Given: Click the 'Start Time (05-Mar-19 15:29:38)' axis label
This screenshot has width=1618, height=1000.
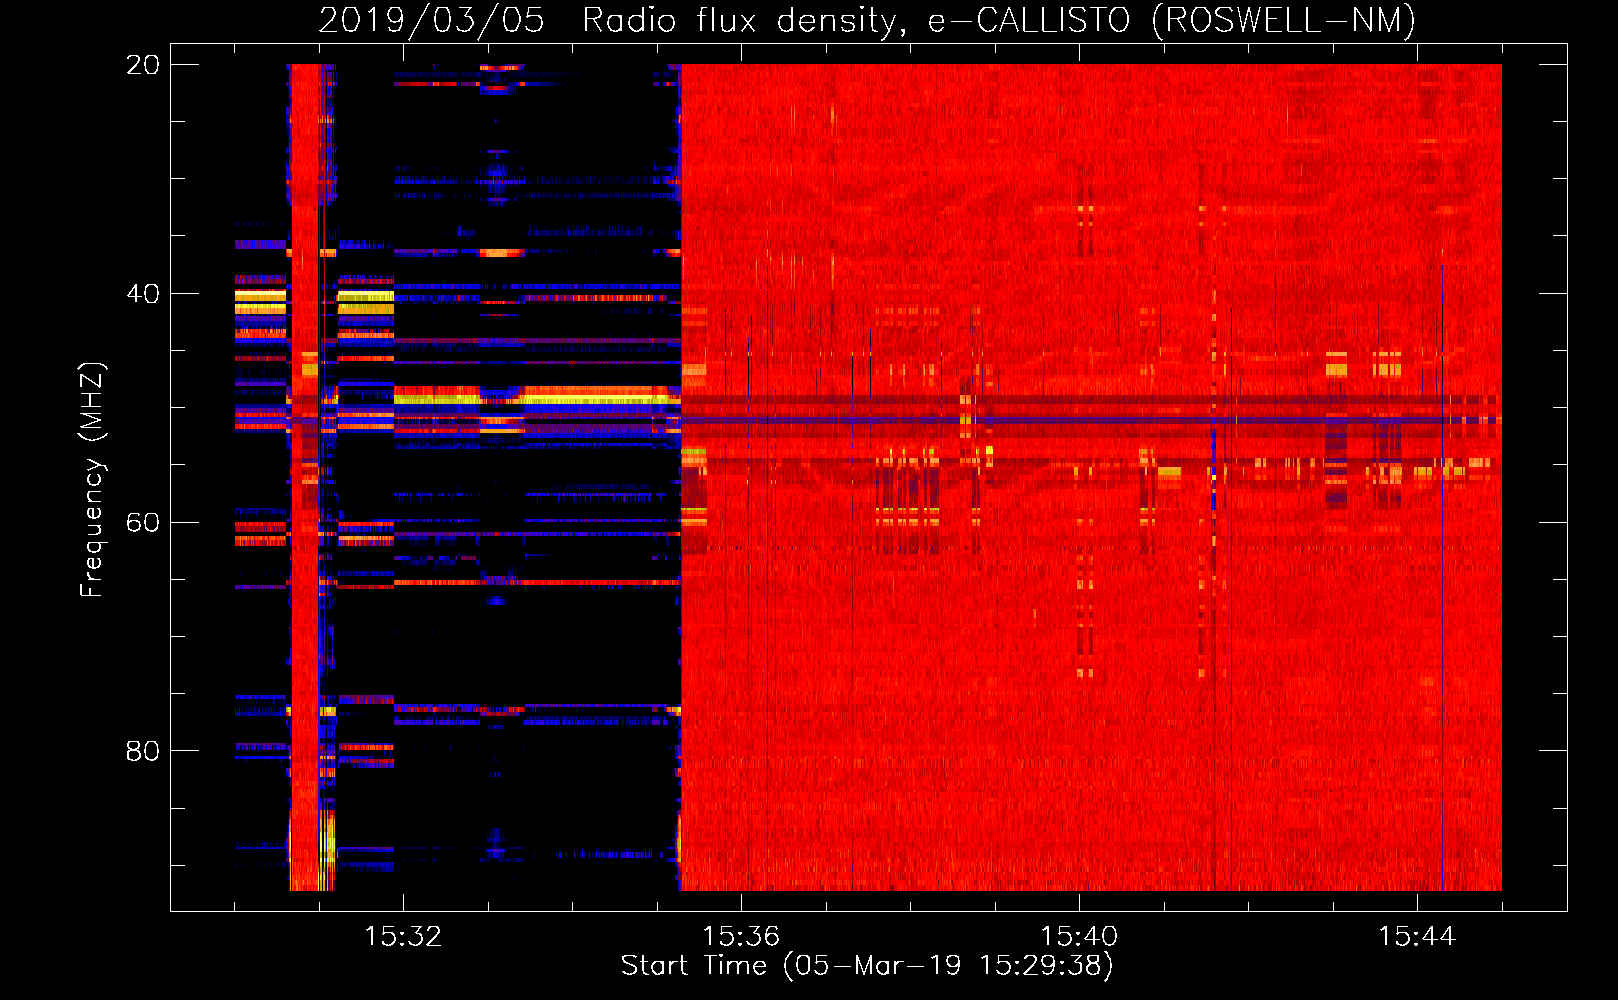Looking at the screenshot, I should pos(867,966).
